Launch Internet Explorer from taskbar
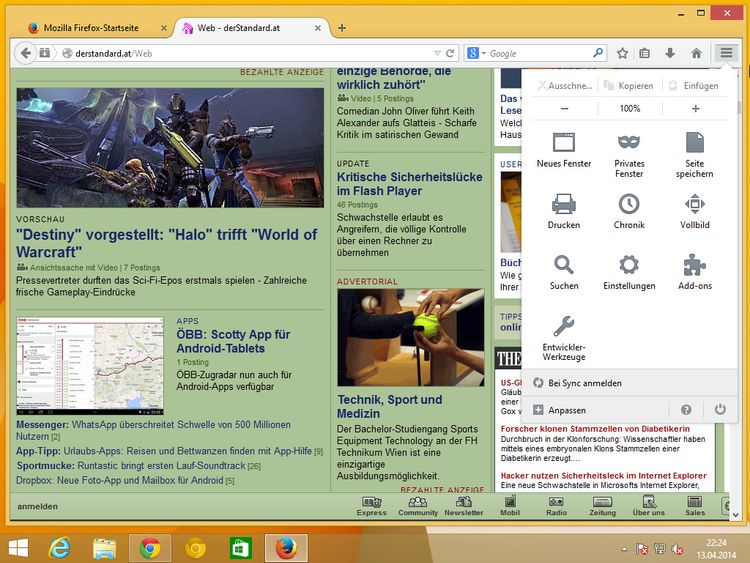The height and width of the screenshot is (563, 750). 59,548
